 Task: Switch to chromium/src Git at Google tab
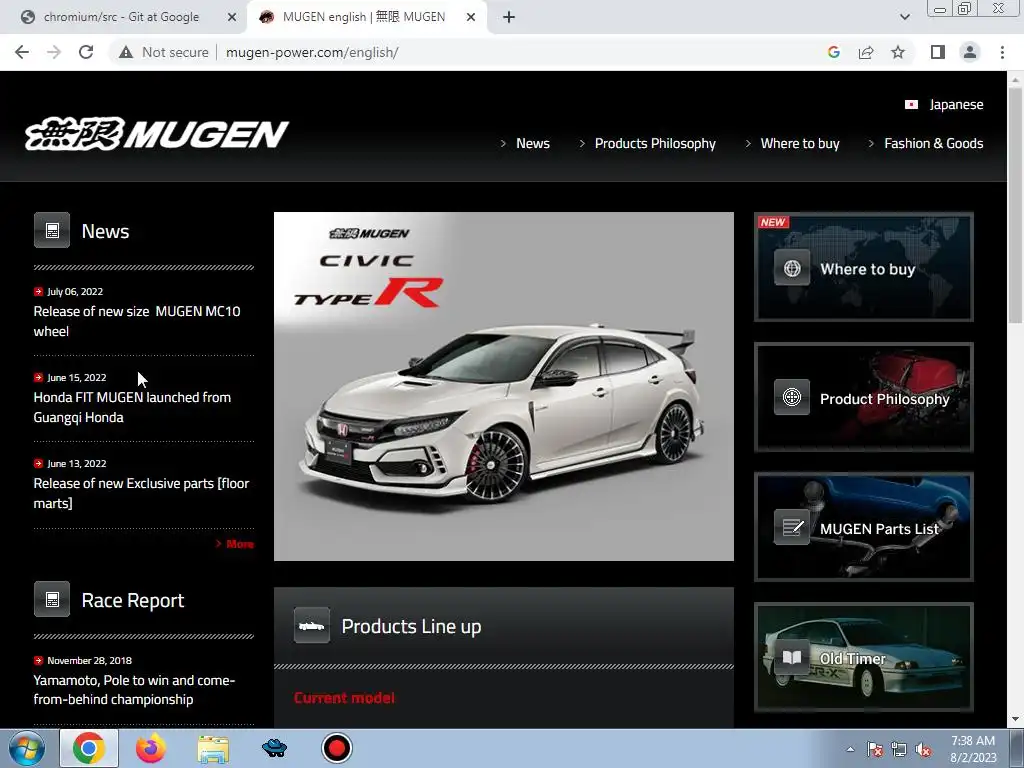[122, 17]
